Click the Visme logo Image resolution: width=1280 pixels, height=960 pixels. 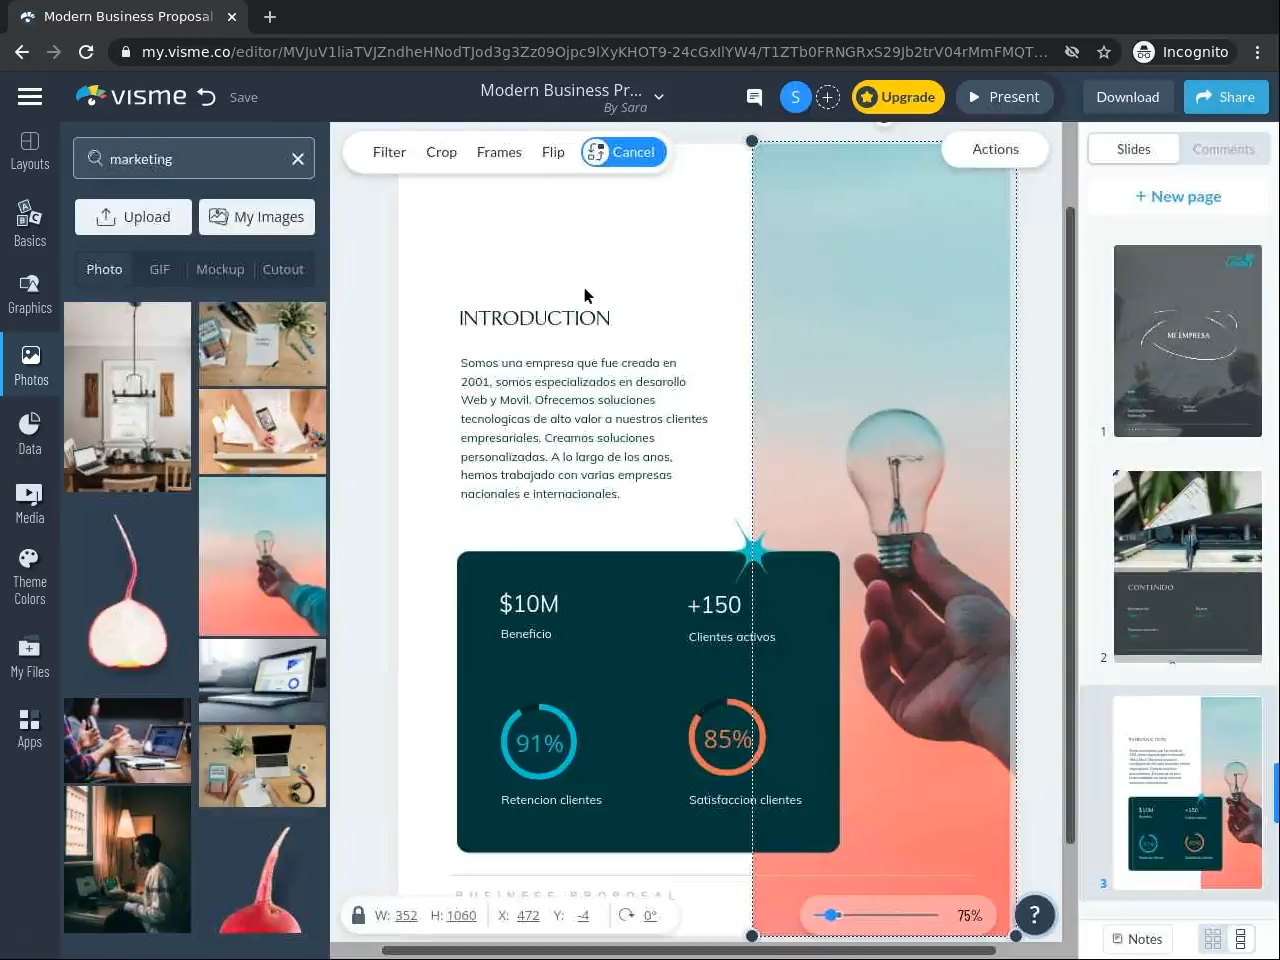pos(131,96)
